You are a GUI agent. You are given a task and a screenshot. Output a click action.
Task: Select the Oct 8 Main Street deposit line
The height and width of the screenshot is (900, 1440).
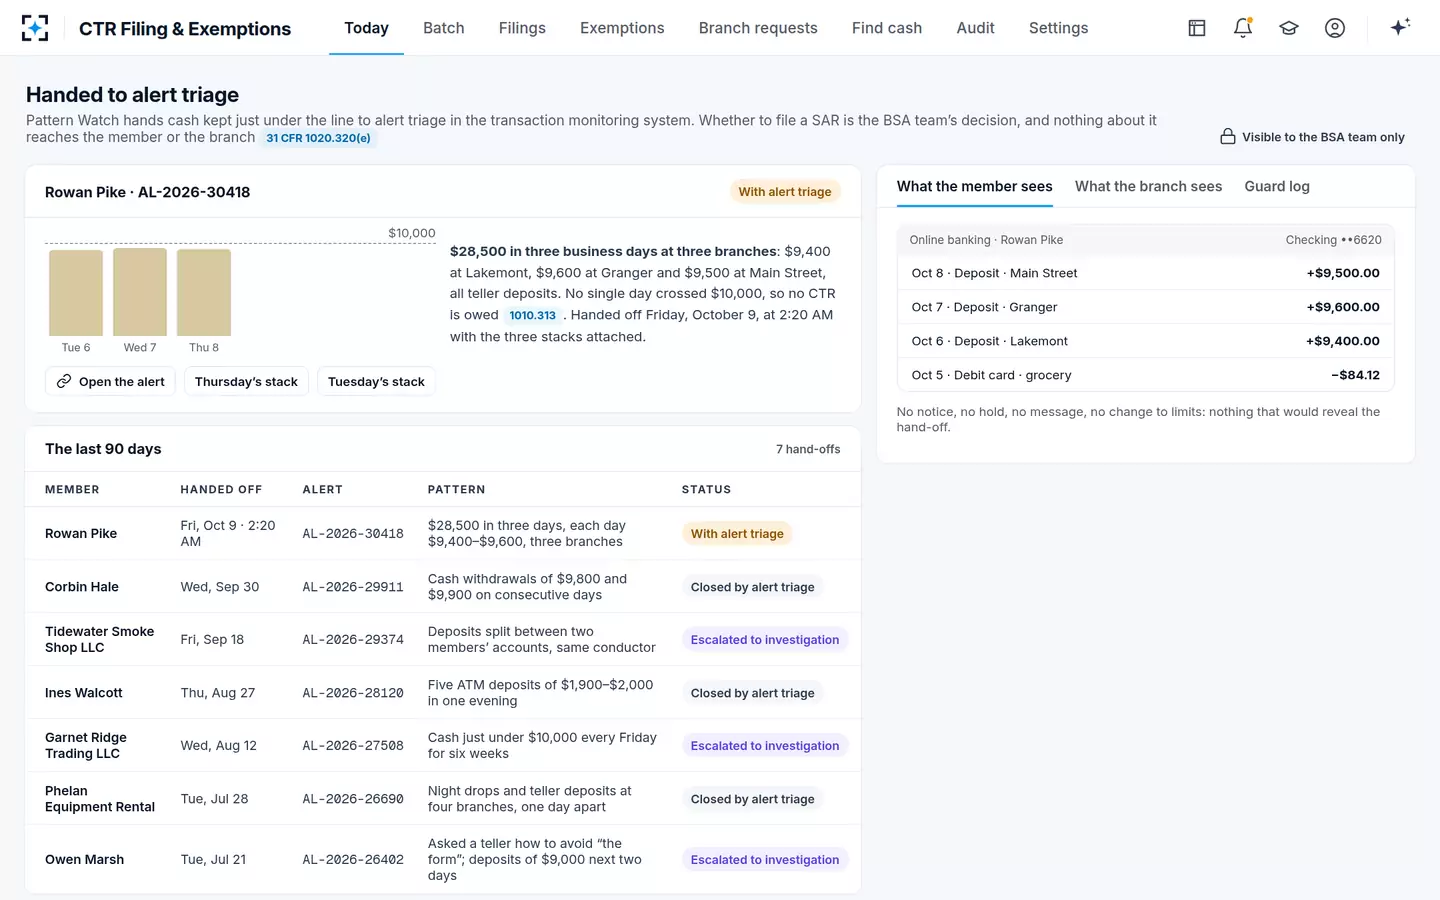[1146, 273]
